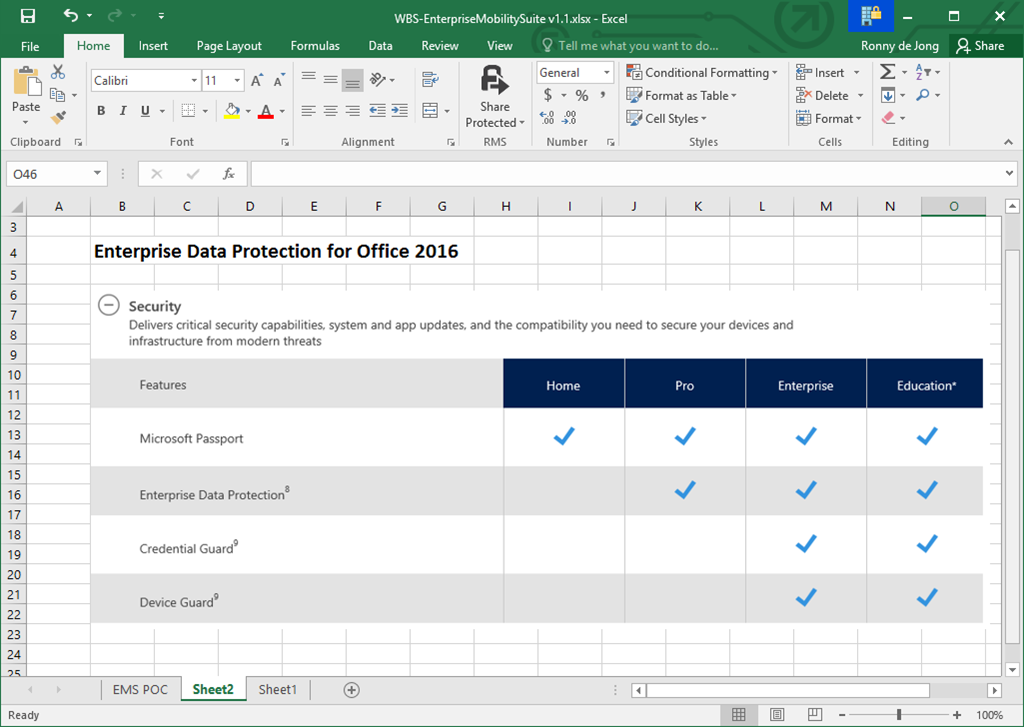
Task: Switch to Page Layout view in status bar
Action: tap(777, 715)
